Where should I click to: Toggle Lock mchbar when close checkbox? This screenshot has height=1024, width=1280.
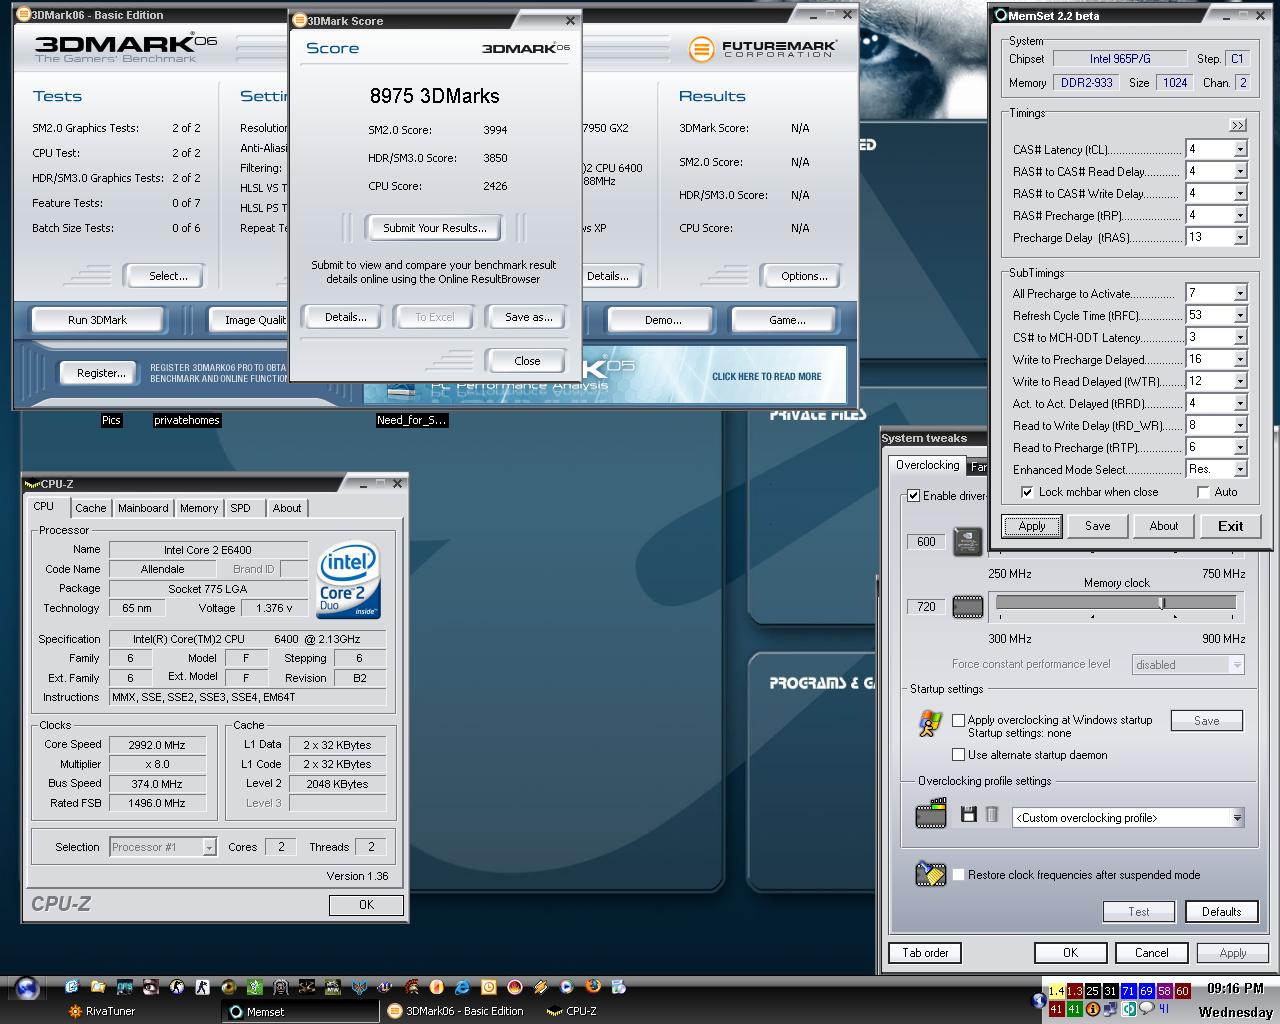pyautogui.click(x=1027, y=492)
